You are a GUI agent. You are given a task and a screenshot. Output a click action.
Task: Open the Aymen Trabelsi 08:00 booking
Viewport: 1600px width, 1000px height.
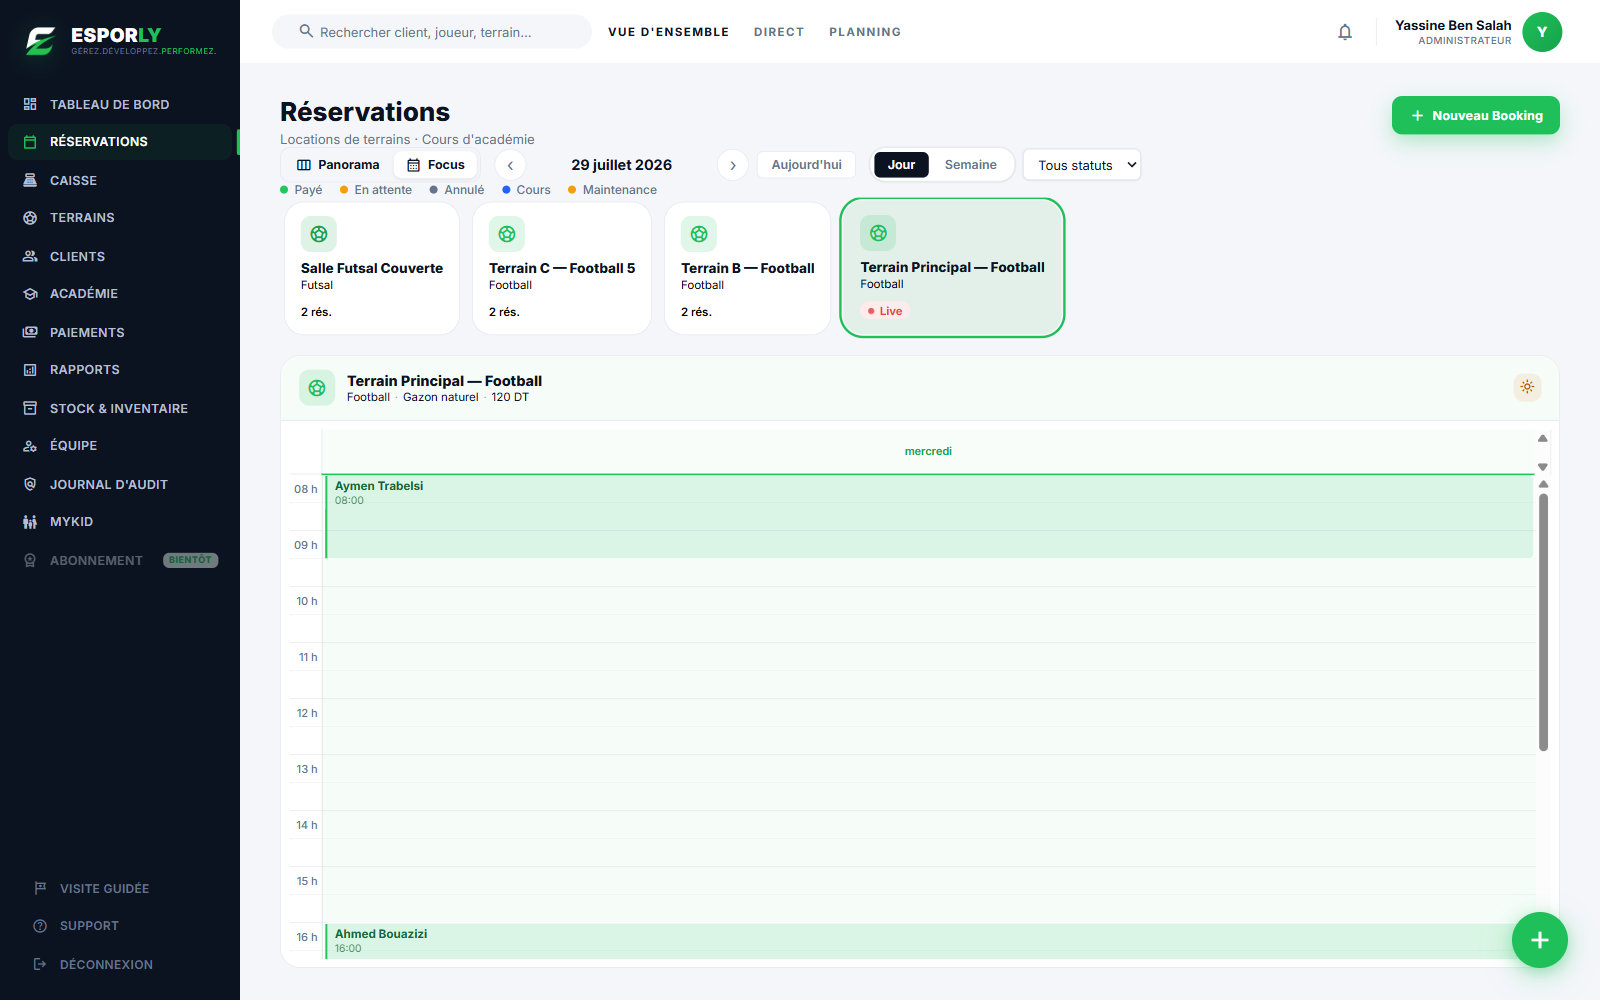tap(929, 516)
